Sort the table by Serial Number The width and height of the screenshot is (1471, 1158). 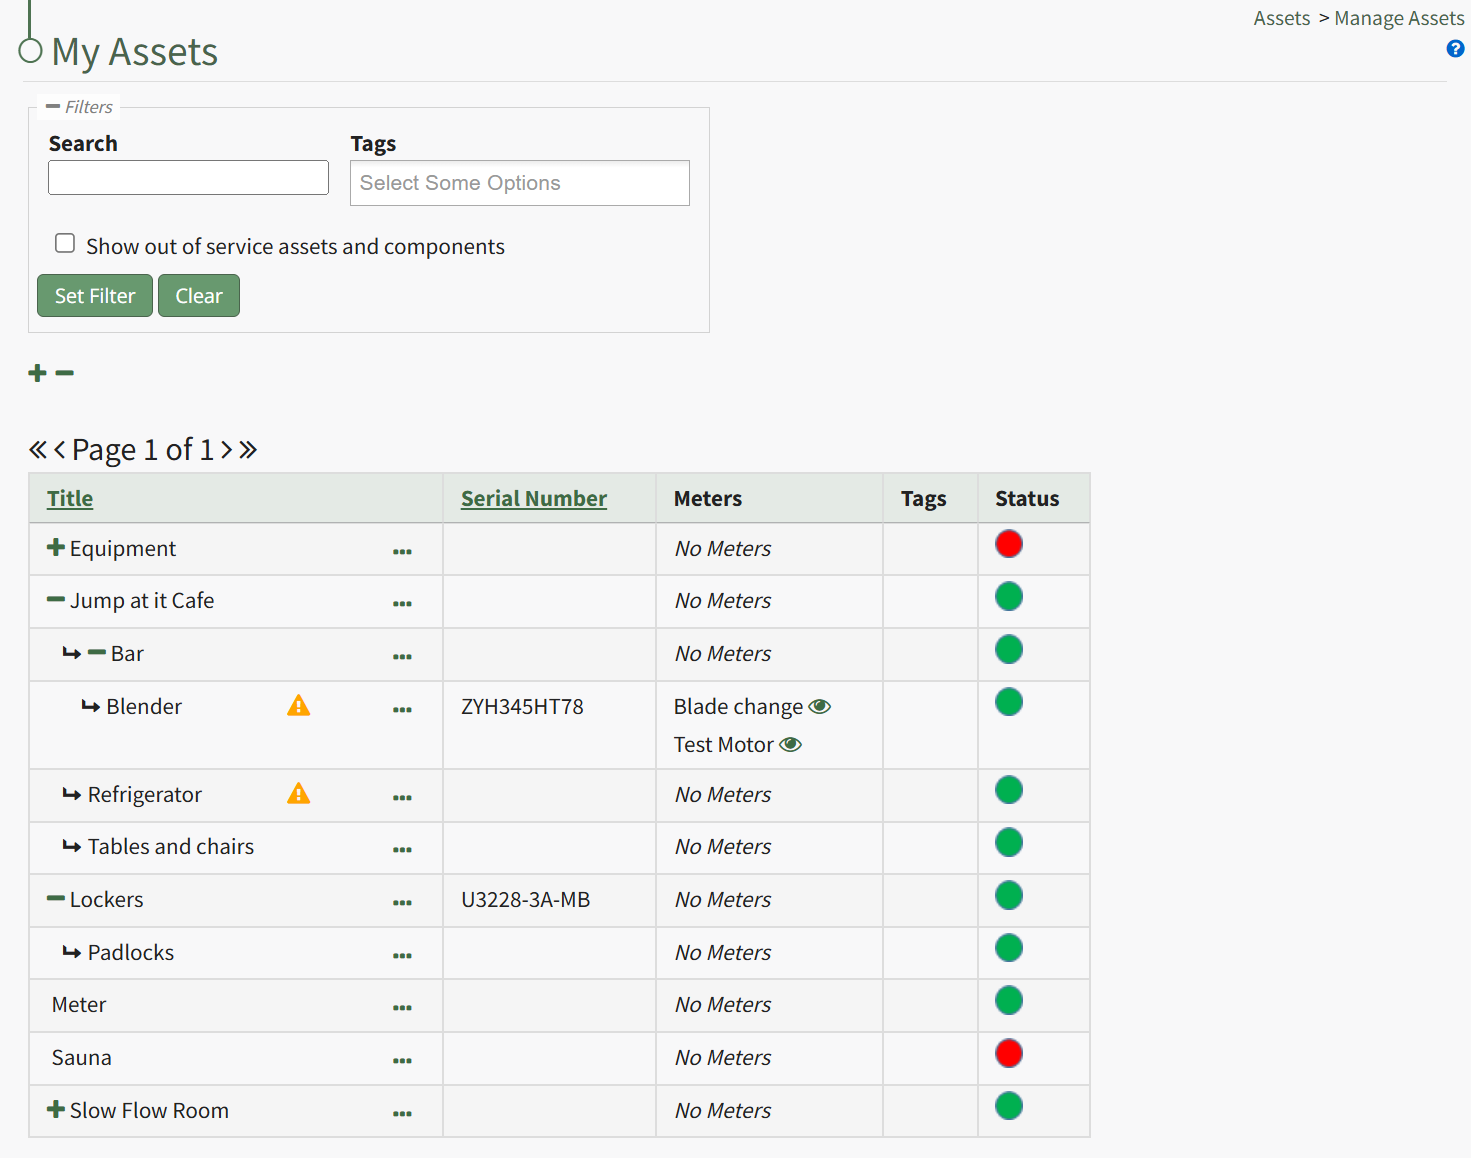pyautogui.click(x=533, y=498)
